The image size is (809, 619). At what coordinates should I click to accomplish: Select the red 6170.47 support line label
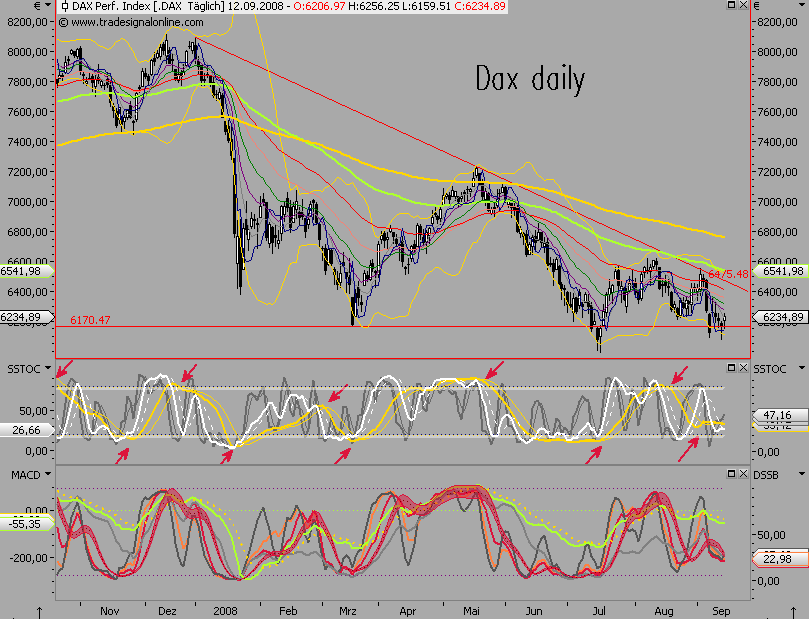90,320
